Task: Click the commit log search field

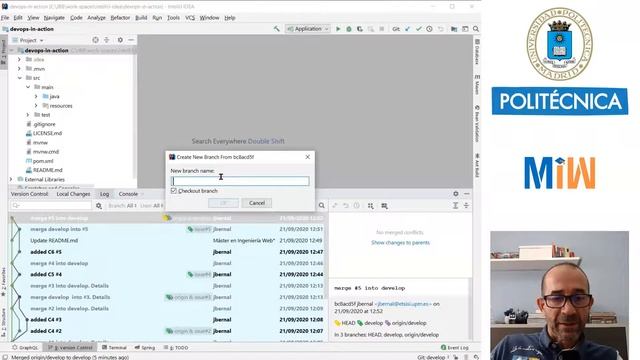Action: pos(51,206)
